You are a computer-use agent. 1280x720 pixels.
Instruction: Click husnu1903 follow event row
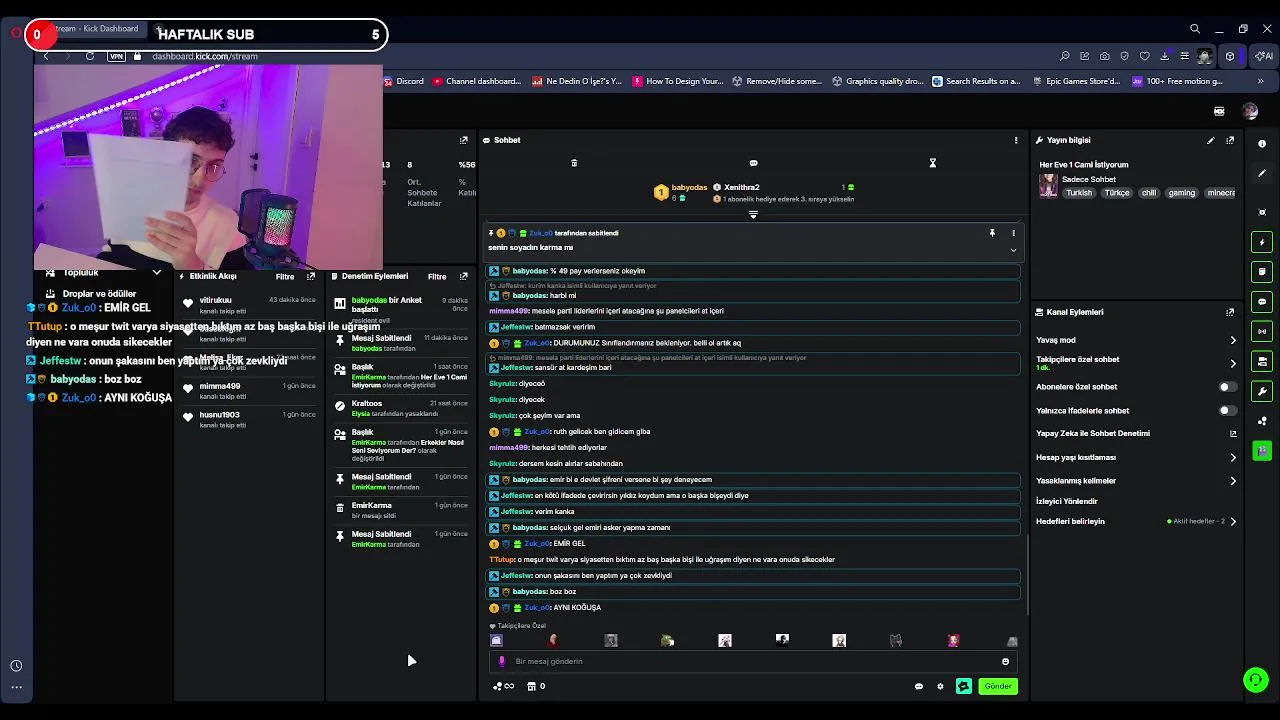(249, 419)
